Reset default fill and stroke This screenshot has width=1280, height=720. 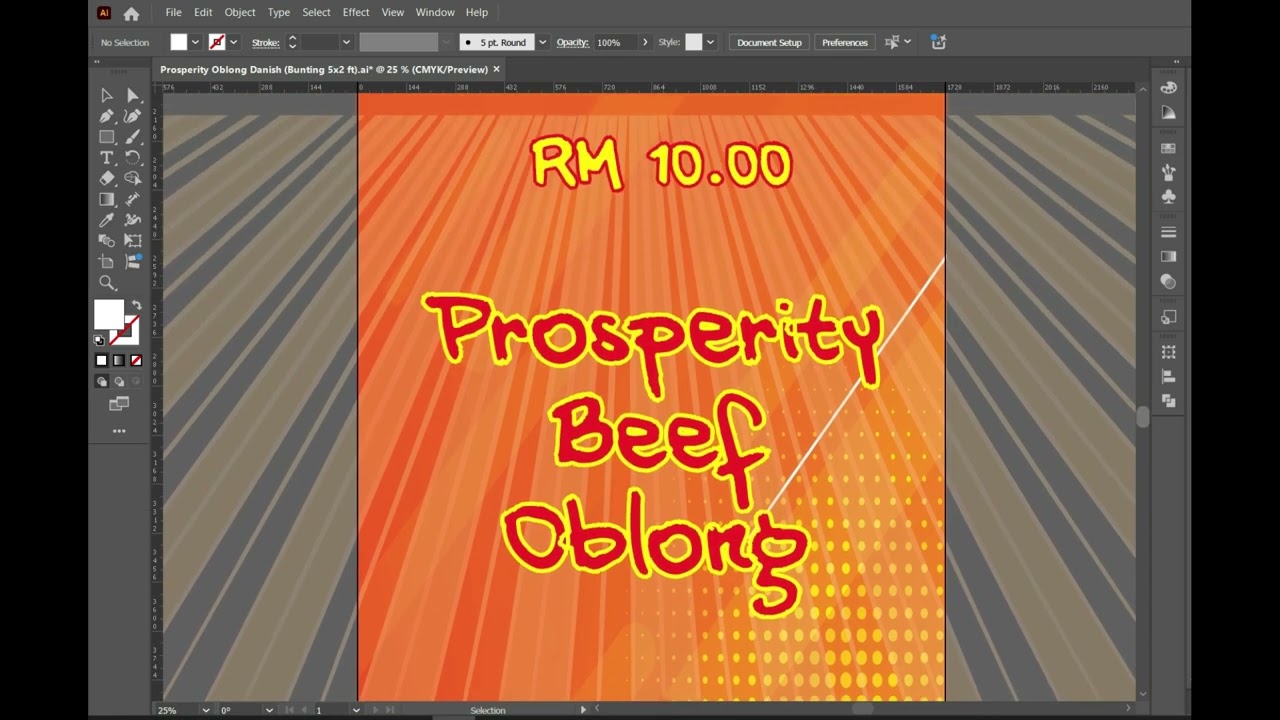(x=99, y=341)
